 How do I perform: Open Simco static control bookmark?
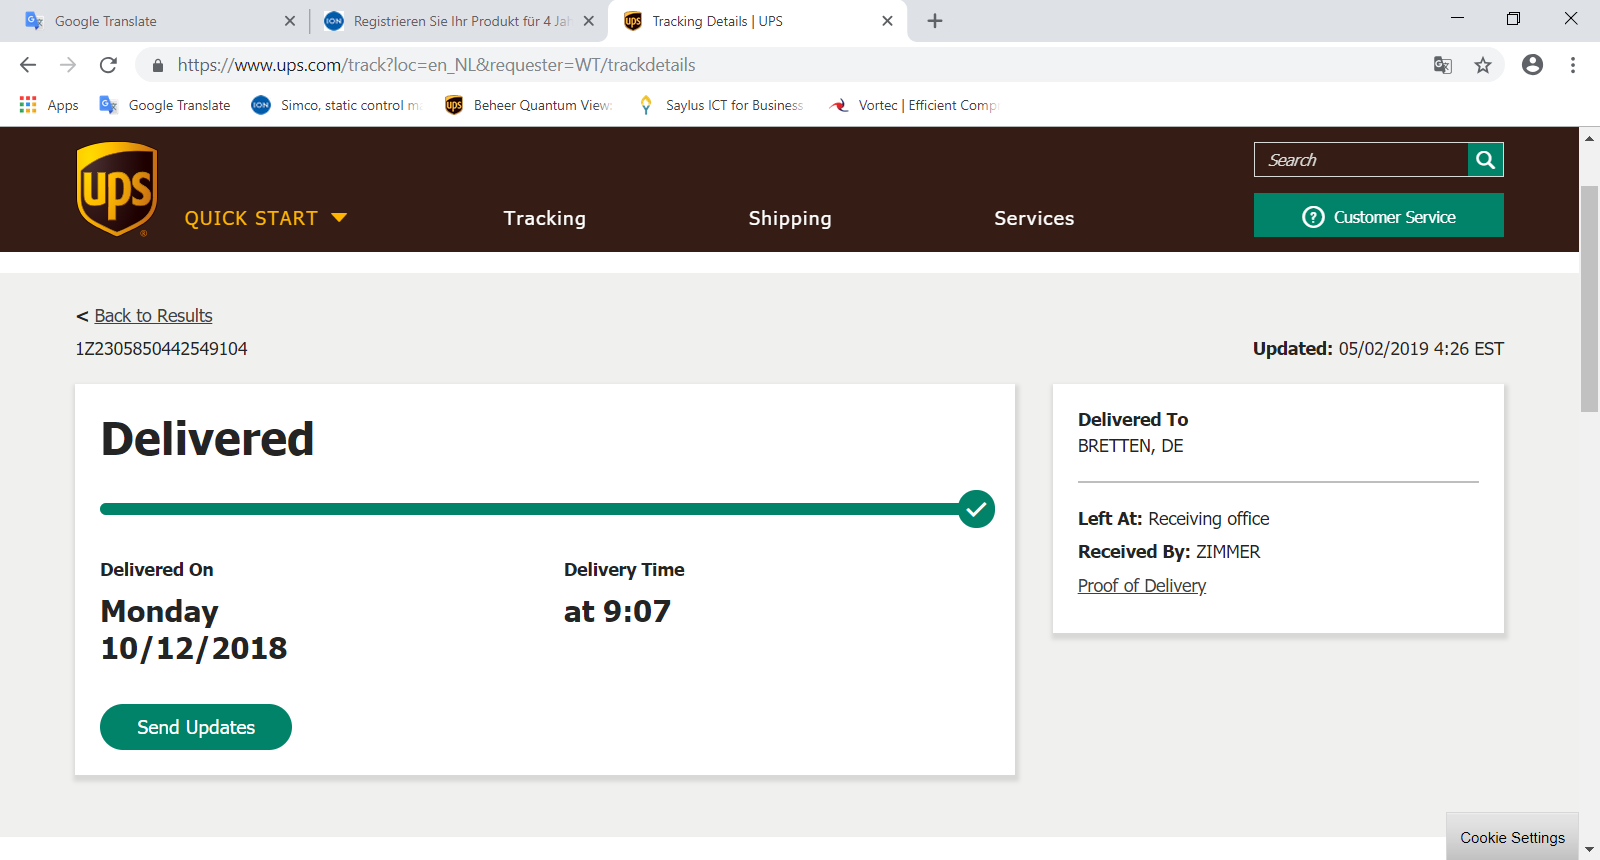pos(336,105)
